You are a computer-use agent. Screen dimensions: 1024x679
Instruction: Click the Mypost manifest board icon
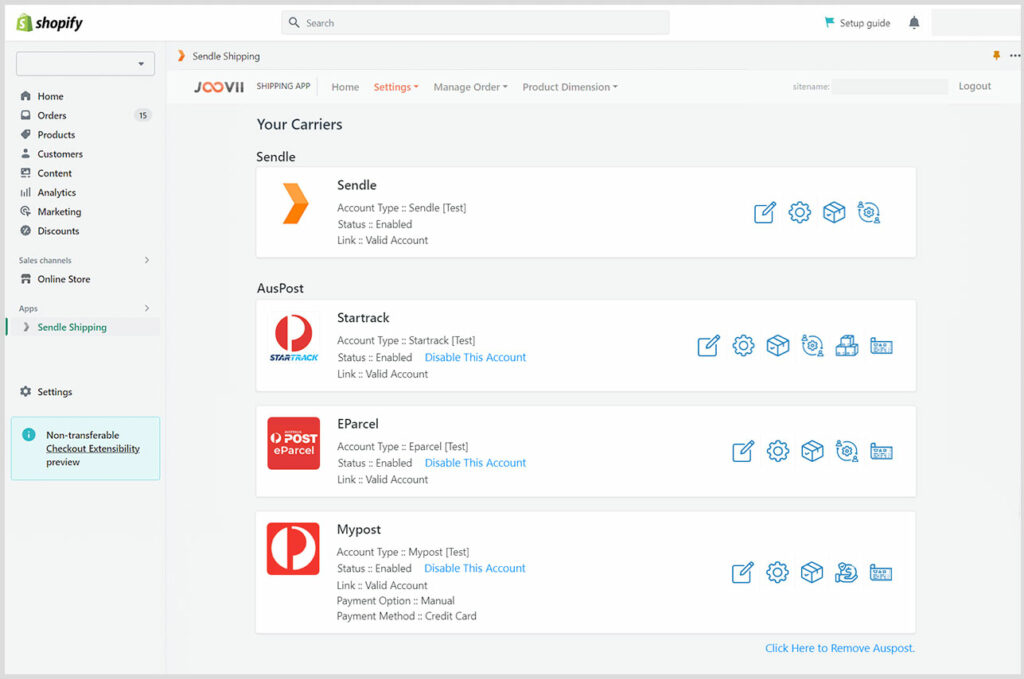(881, 573)
